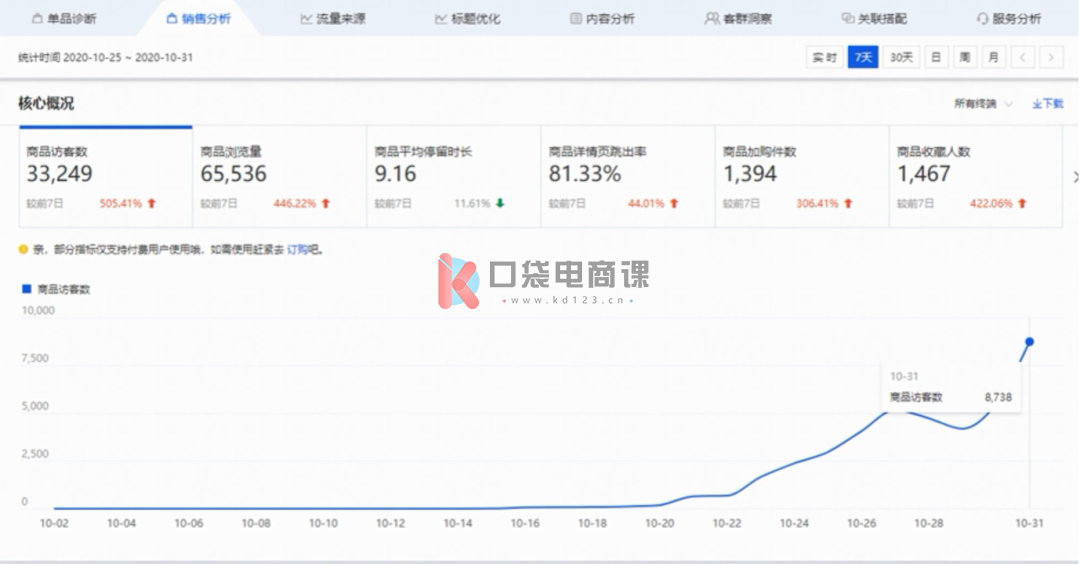
Task: Open the 单品诊断 tab
Action: 64,19
